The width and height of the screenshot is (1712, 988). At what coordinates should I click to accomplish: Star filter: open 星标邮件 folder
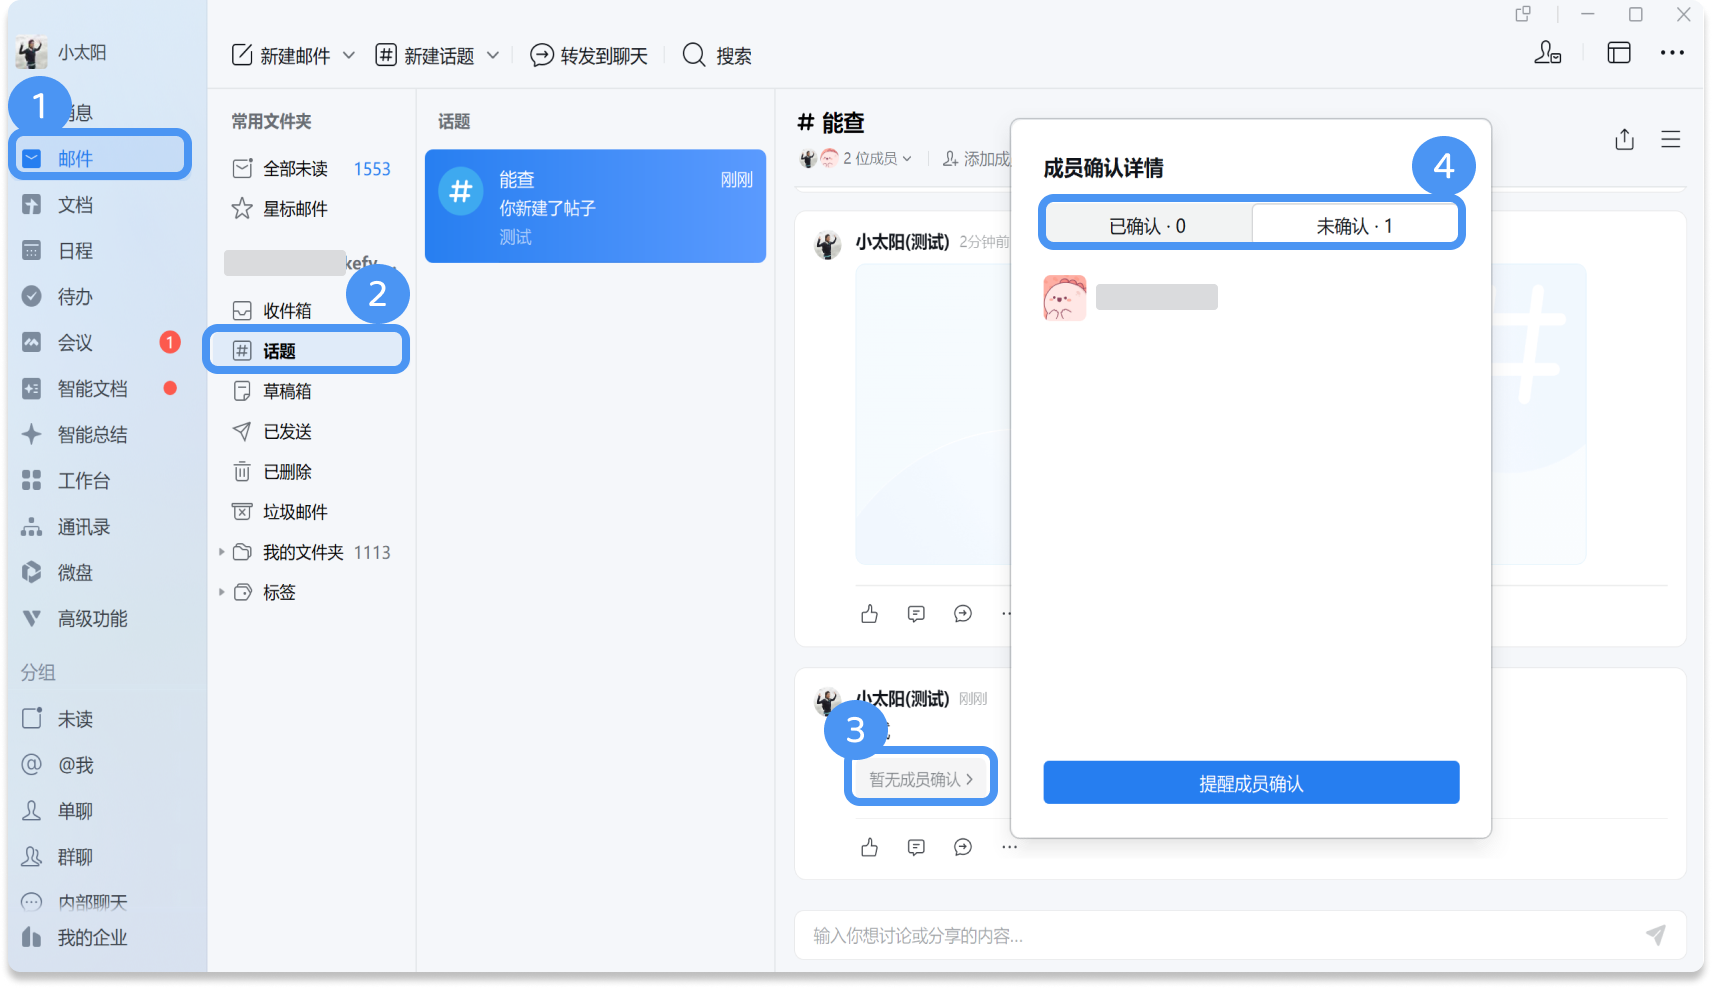coord(294,209)
